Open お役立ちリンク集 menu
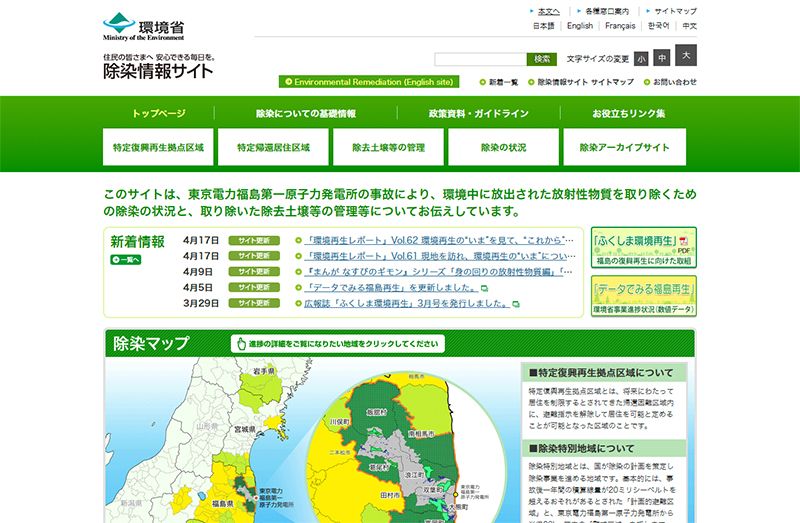The height and width of the screenshot is (523, 800). [x=629, y=113]
